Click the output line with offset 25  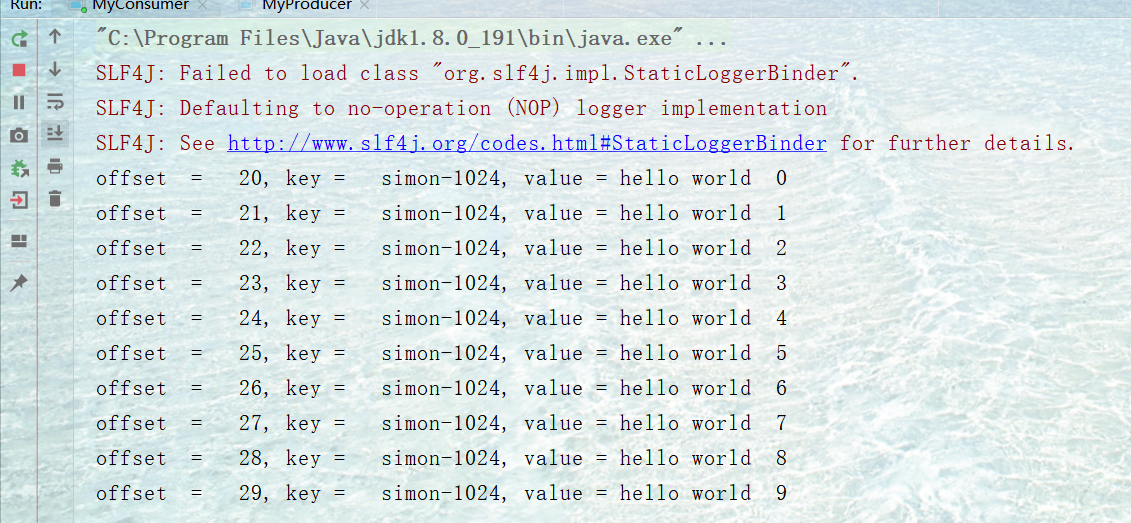tap(441, 353)
